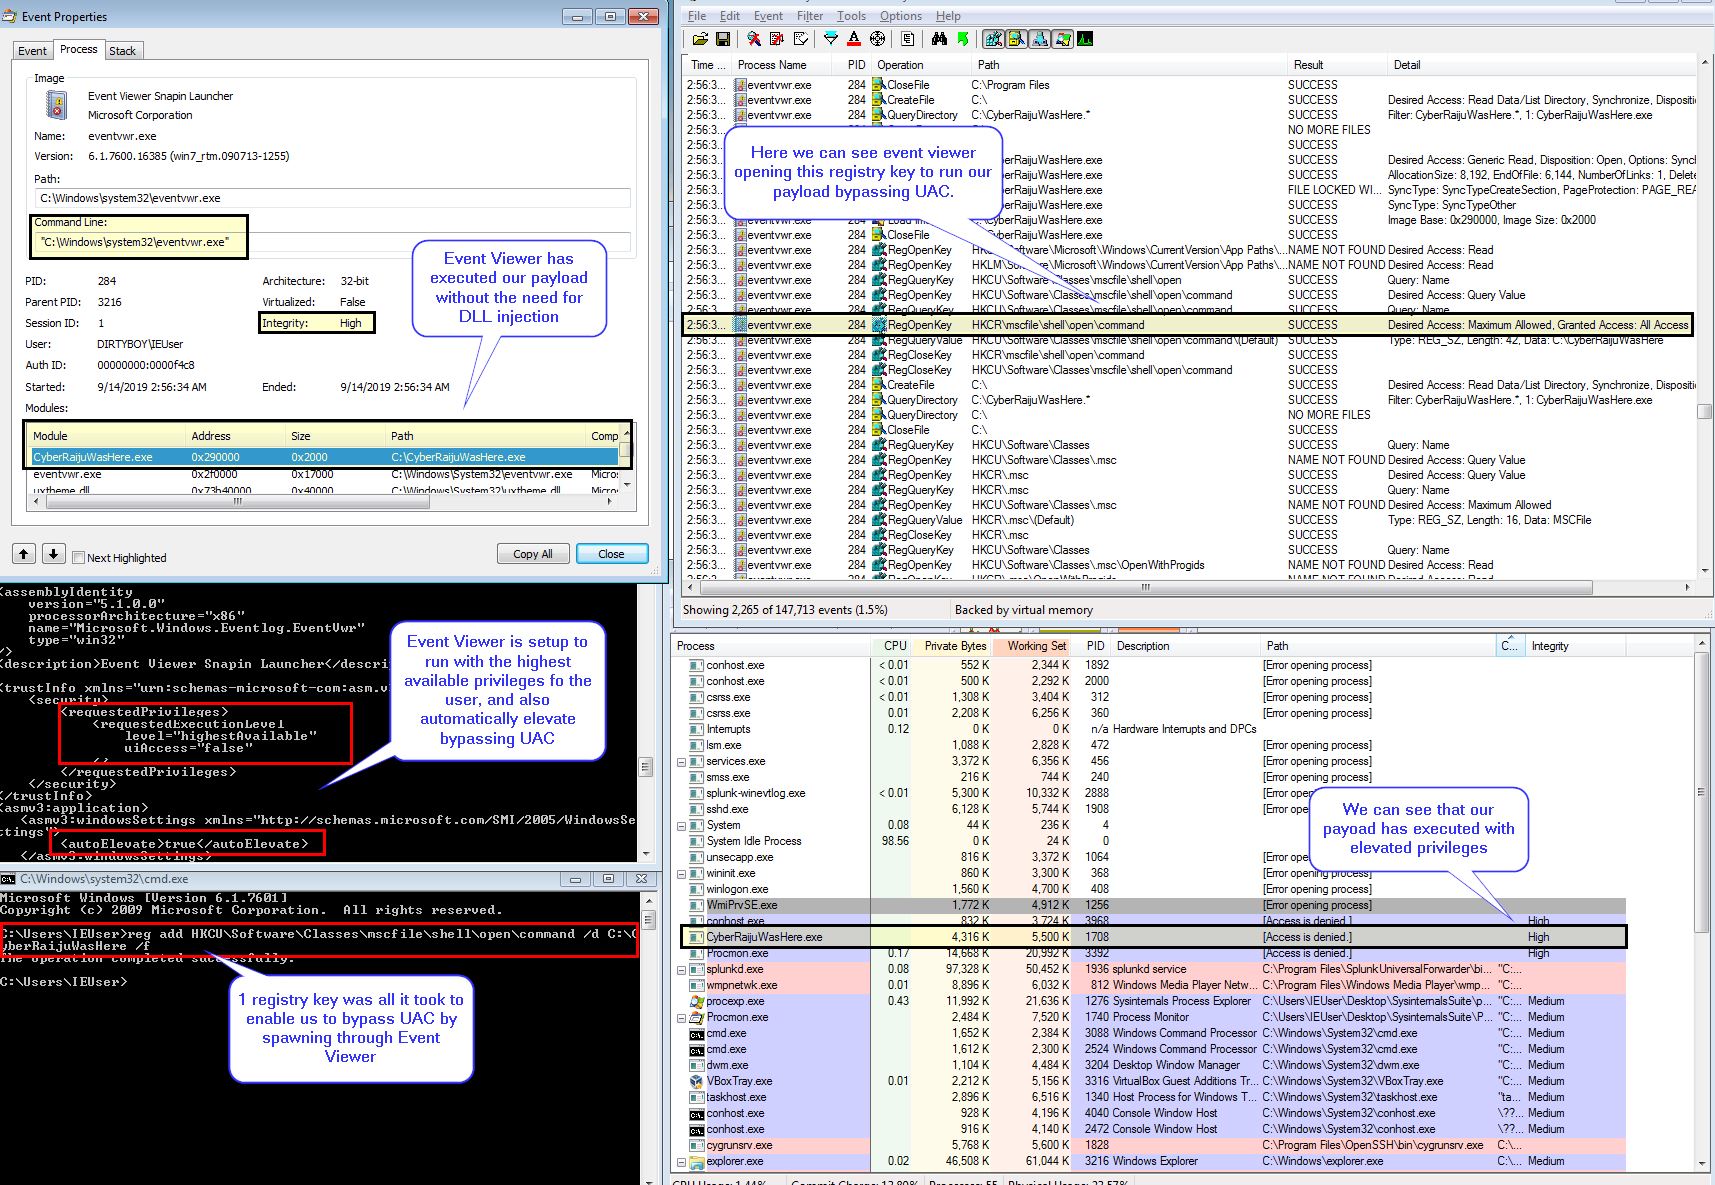Click the cmd.exe window title bar icon

(x=8, y=879)
